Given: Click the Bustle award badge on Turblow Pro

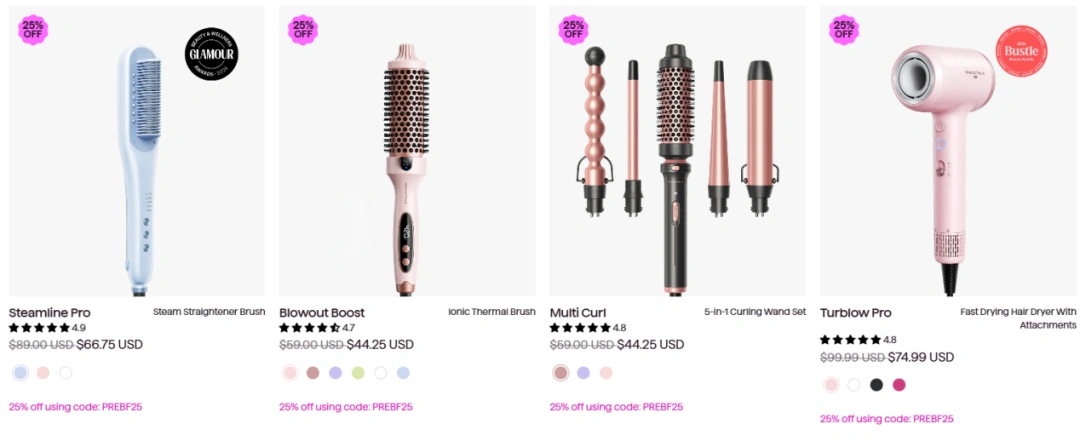Looking at the screenshot, I should click(1021, 48).
